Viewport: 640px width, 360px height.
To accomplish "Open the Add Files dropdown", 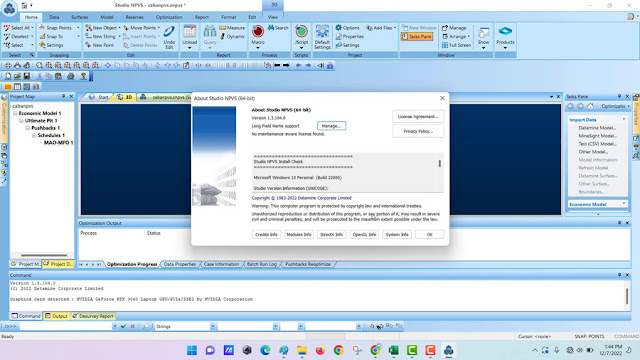I will click(395, 28).
